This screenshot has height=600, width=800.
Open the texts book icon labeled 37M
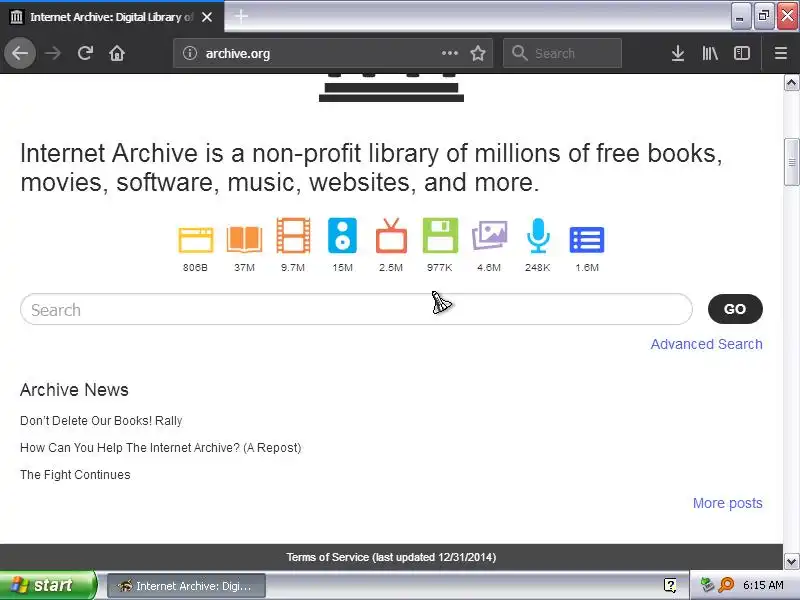(x=244, y=240)
